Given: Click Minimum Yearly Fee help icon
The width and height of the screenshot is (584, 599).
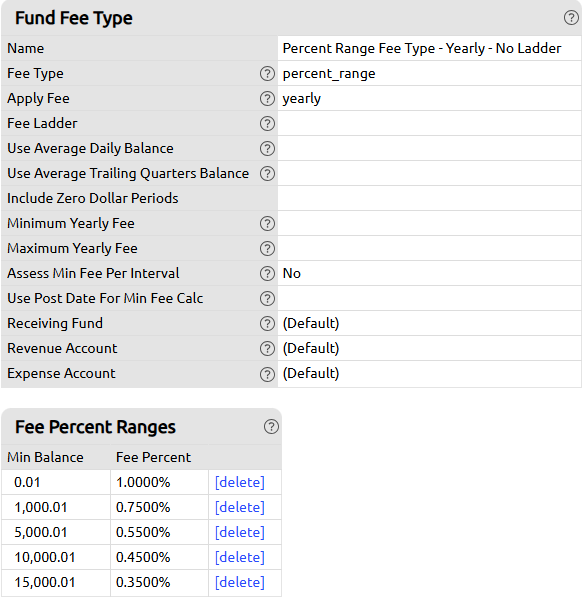Looking at the screenshot, I should pos(267,223).
